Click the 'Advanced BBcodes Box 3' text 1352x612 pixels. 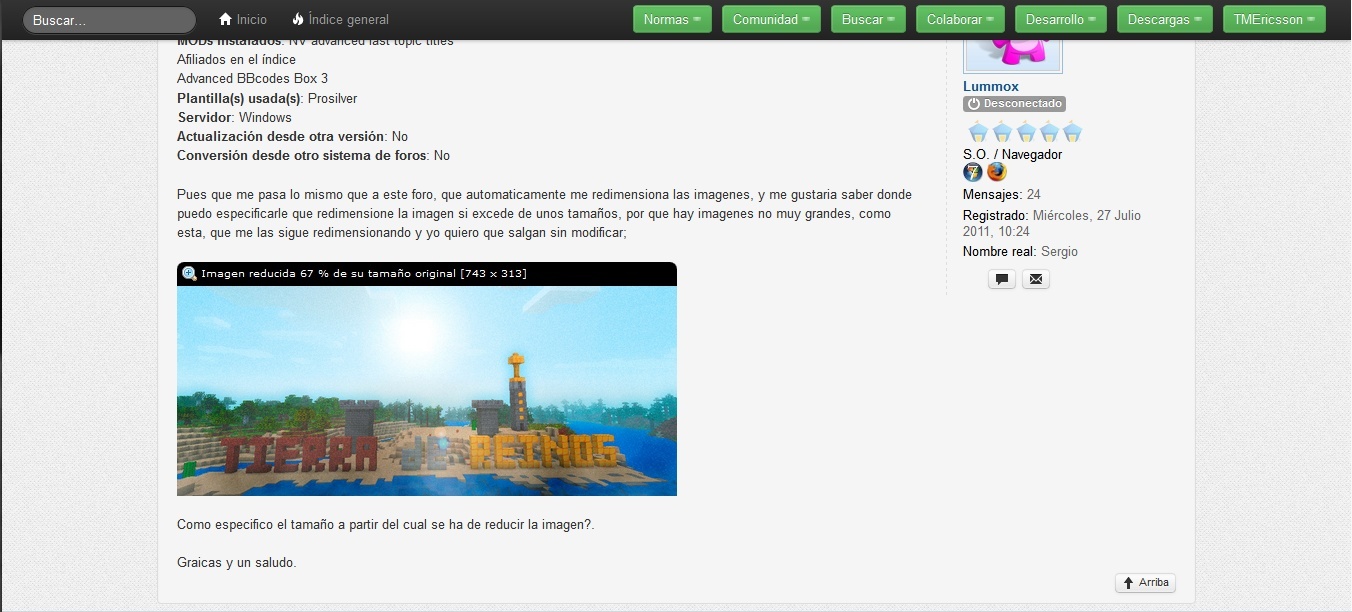252,79
